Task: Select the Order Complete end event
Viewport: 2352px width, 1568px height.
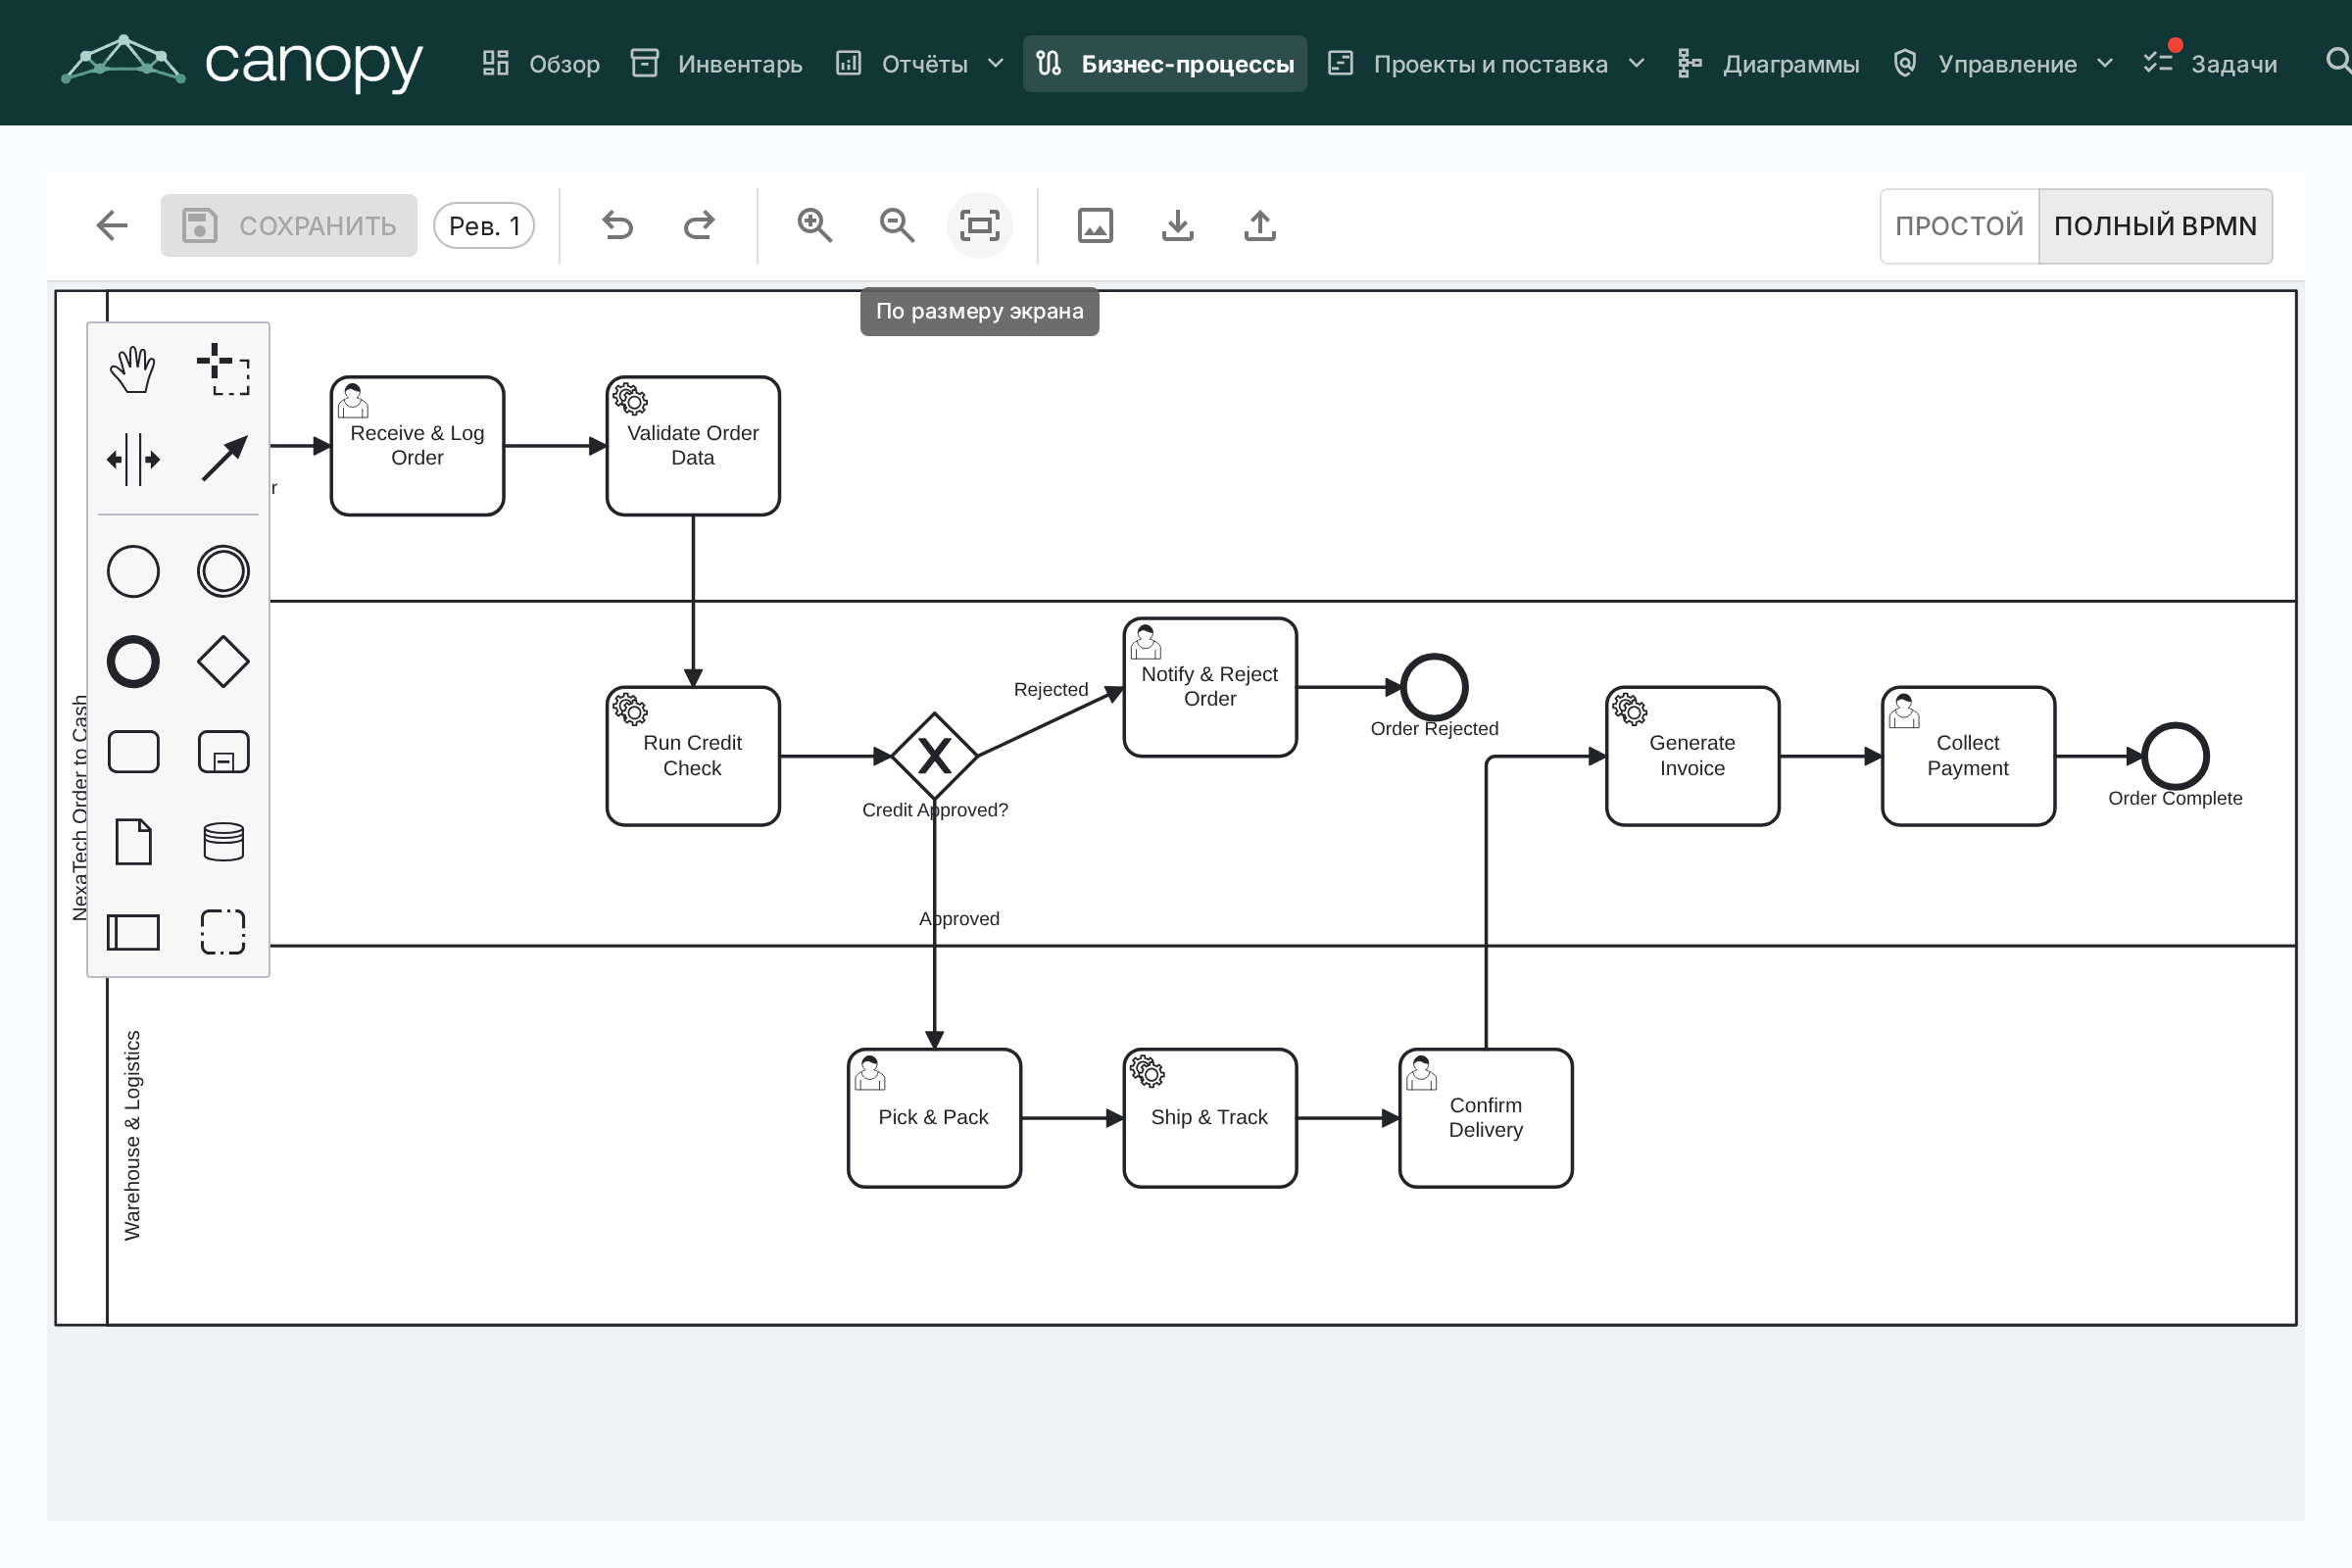Action: pos(2175,756)
